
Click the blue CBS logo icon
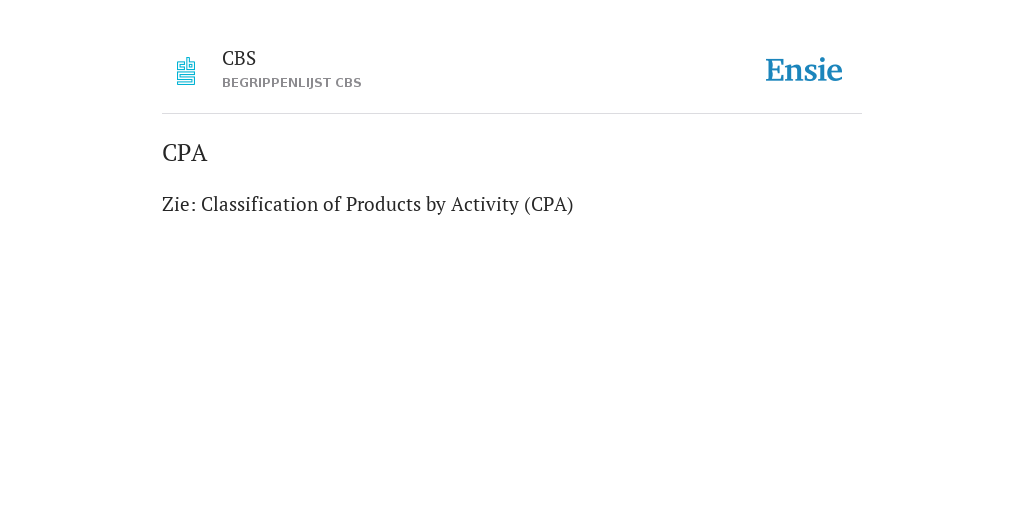point(186,71)
